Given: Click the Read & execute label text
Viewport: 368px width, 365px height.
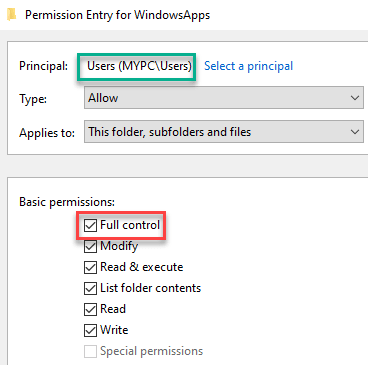Looking at the screenshot, I should coord(142,267).
